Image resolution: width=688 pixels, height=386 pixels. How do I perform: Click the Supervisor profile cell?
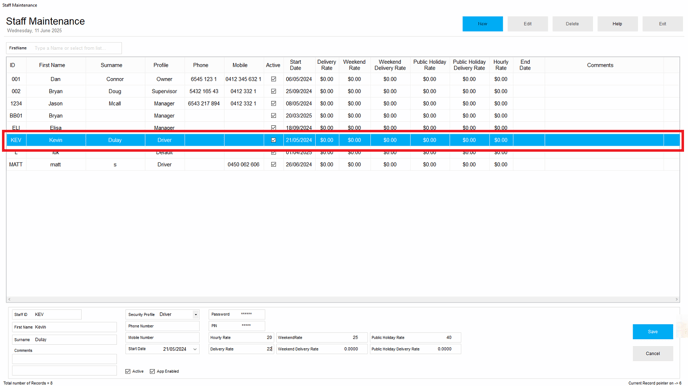[x=165, y=92]
